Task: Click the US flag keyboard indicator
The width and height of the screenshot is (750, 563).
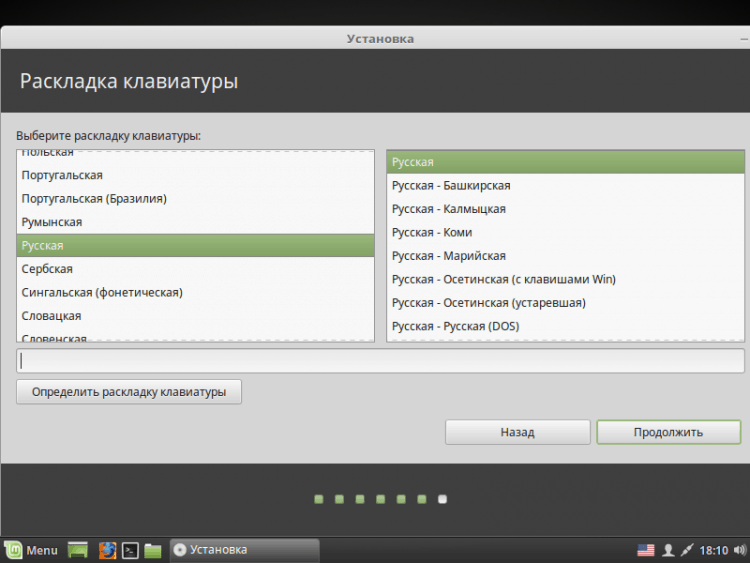Action: (646, 550)
